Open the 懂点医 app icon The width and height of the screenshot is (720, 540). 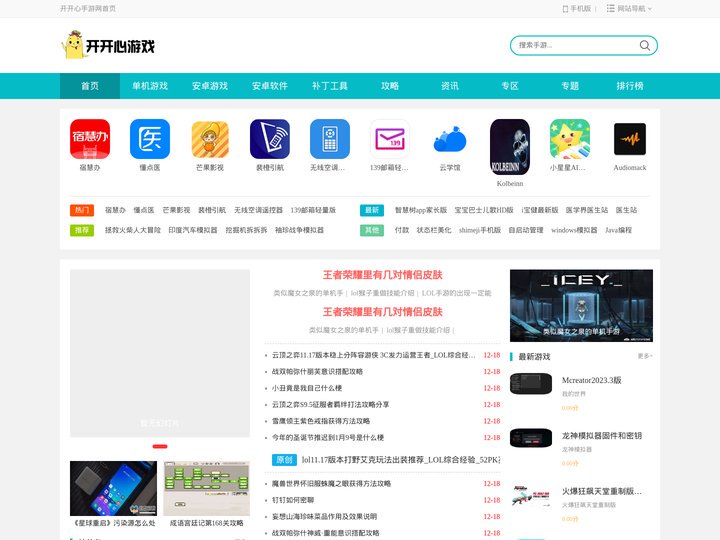tap(150, 139)
